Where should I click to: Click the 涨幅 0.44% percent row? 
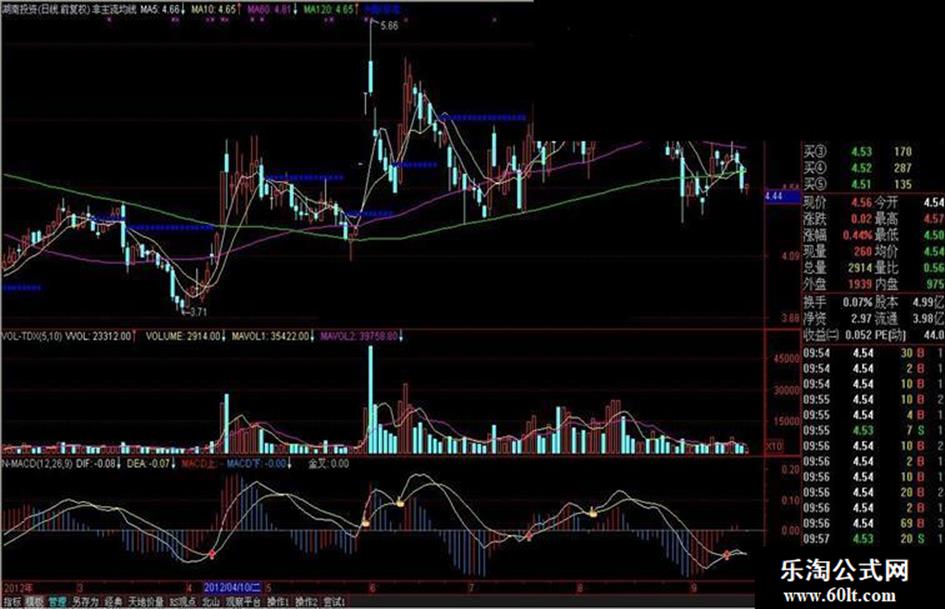coord(838,236)
